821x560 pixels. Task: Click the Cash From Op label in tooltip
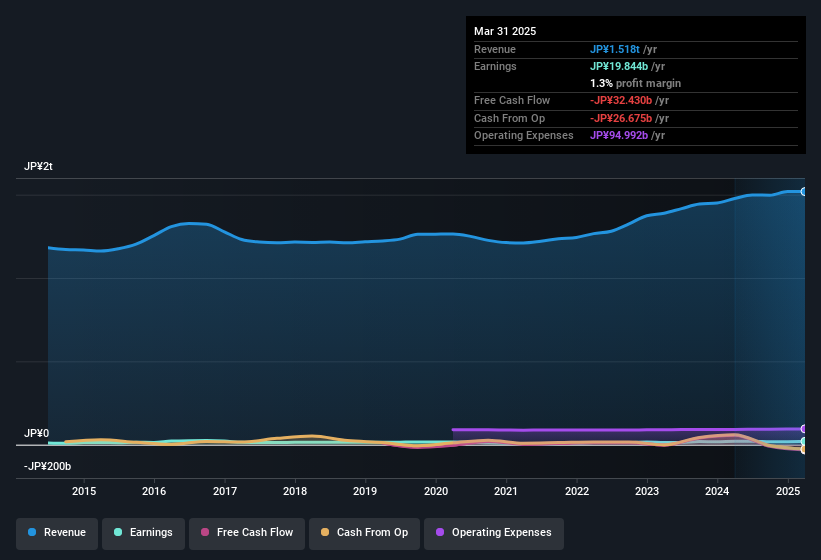(x=509, y=118)
